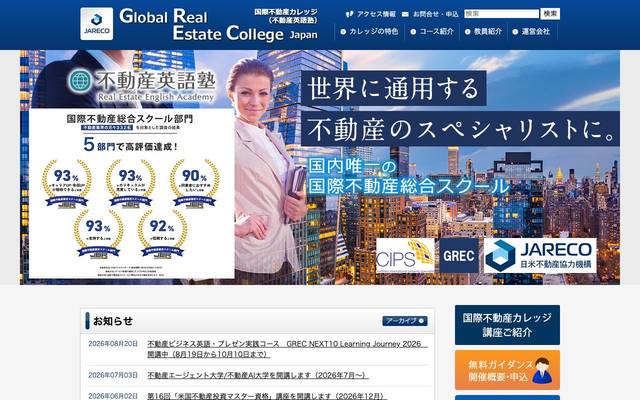Open 無料ガイダンス開催概要・申込 orange banner
The width and height of the screenshot is (640, 400).
[x=507, y=370]
